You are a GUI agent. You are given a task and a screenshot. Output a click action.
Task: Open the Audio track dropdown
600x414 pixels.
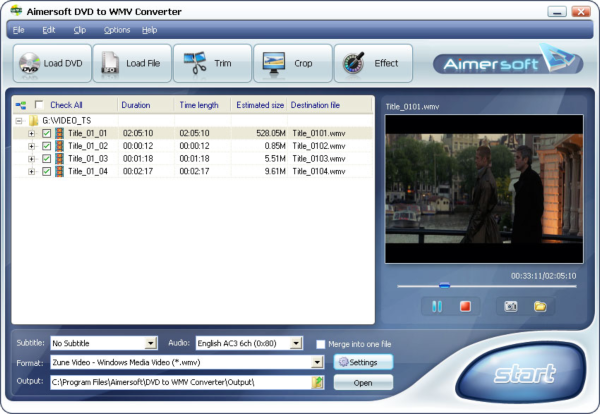pos(296,343)
